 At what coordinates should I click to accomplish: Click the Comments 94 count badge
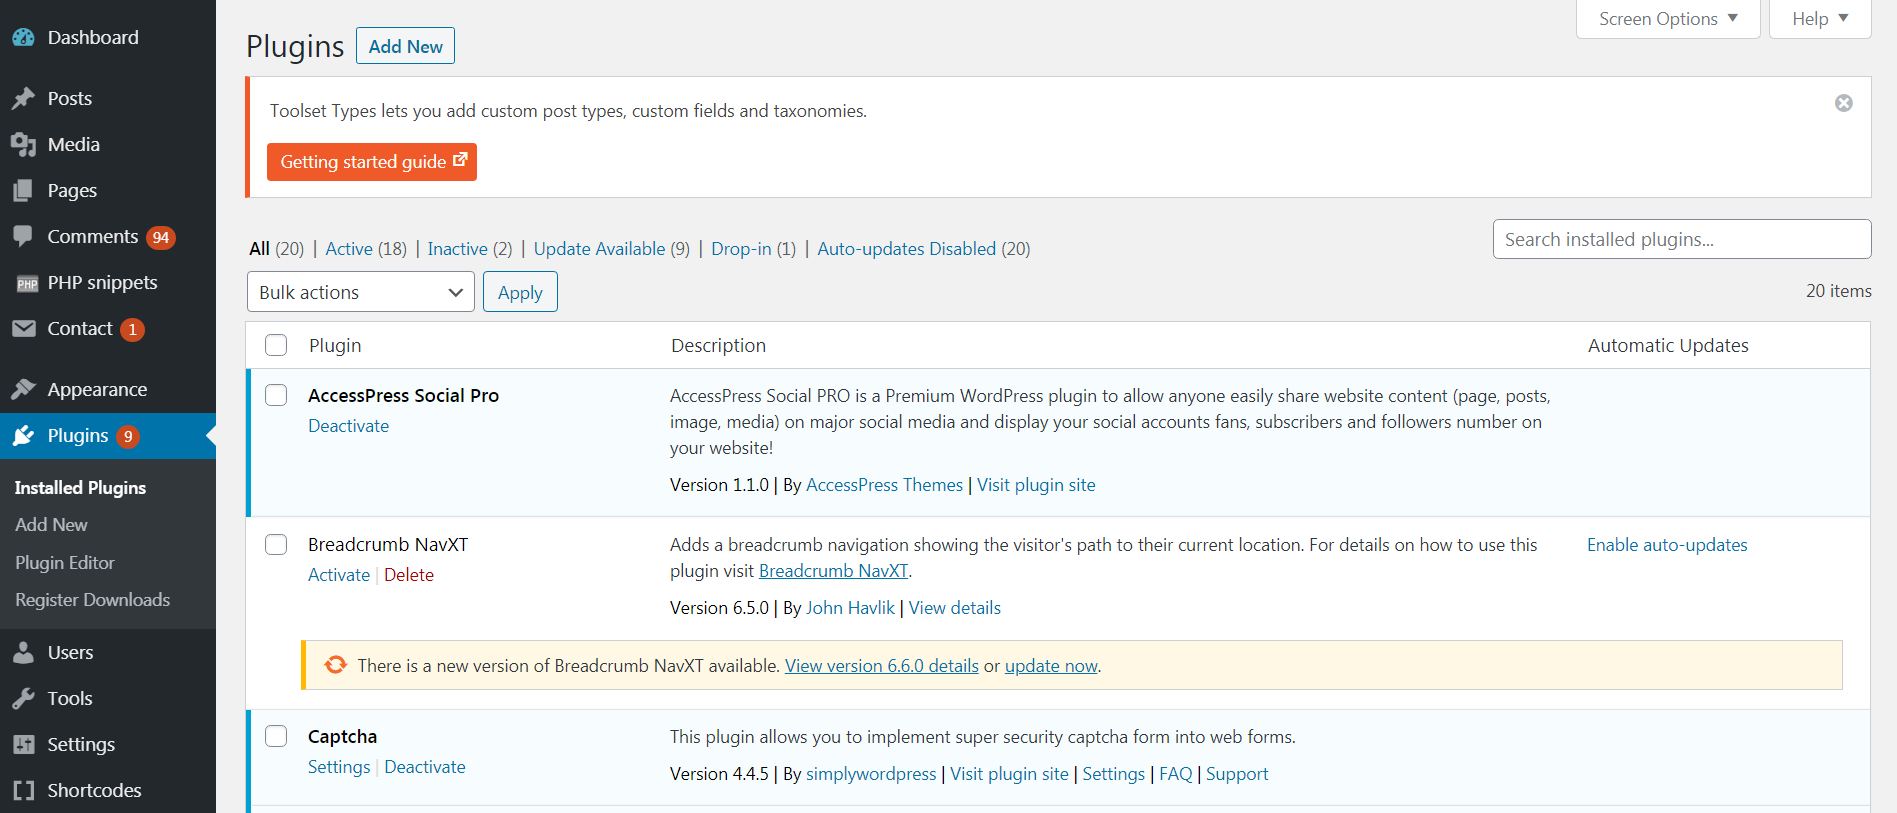[161, 237]
